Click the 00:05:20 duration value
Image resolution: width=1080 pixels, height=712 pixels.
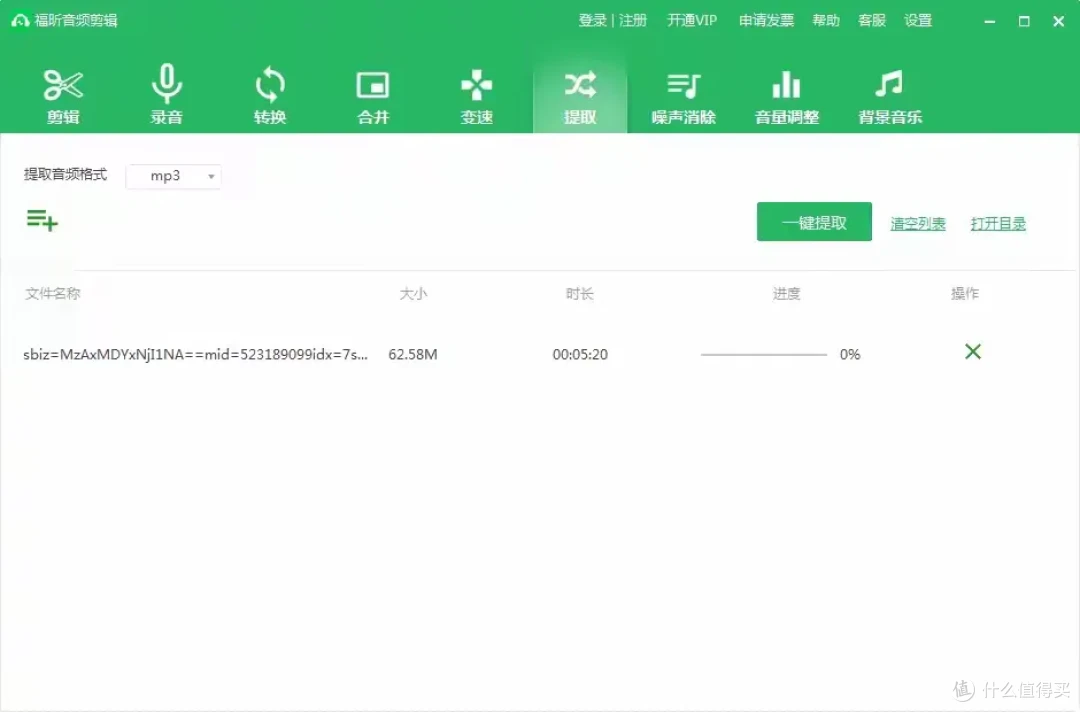(x=580, y=355)
